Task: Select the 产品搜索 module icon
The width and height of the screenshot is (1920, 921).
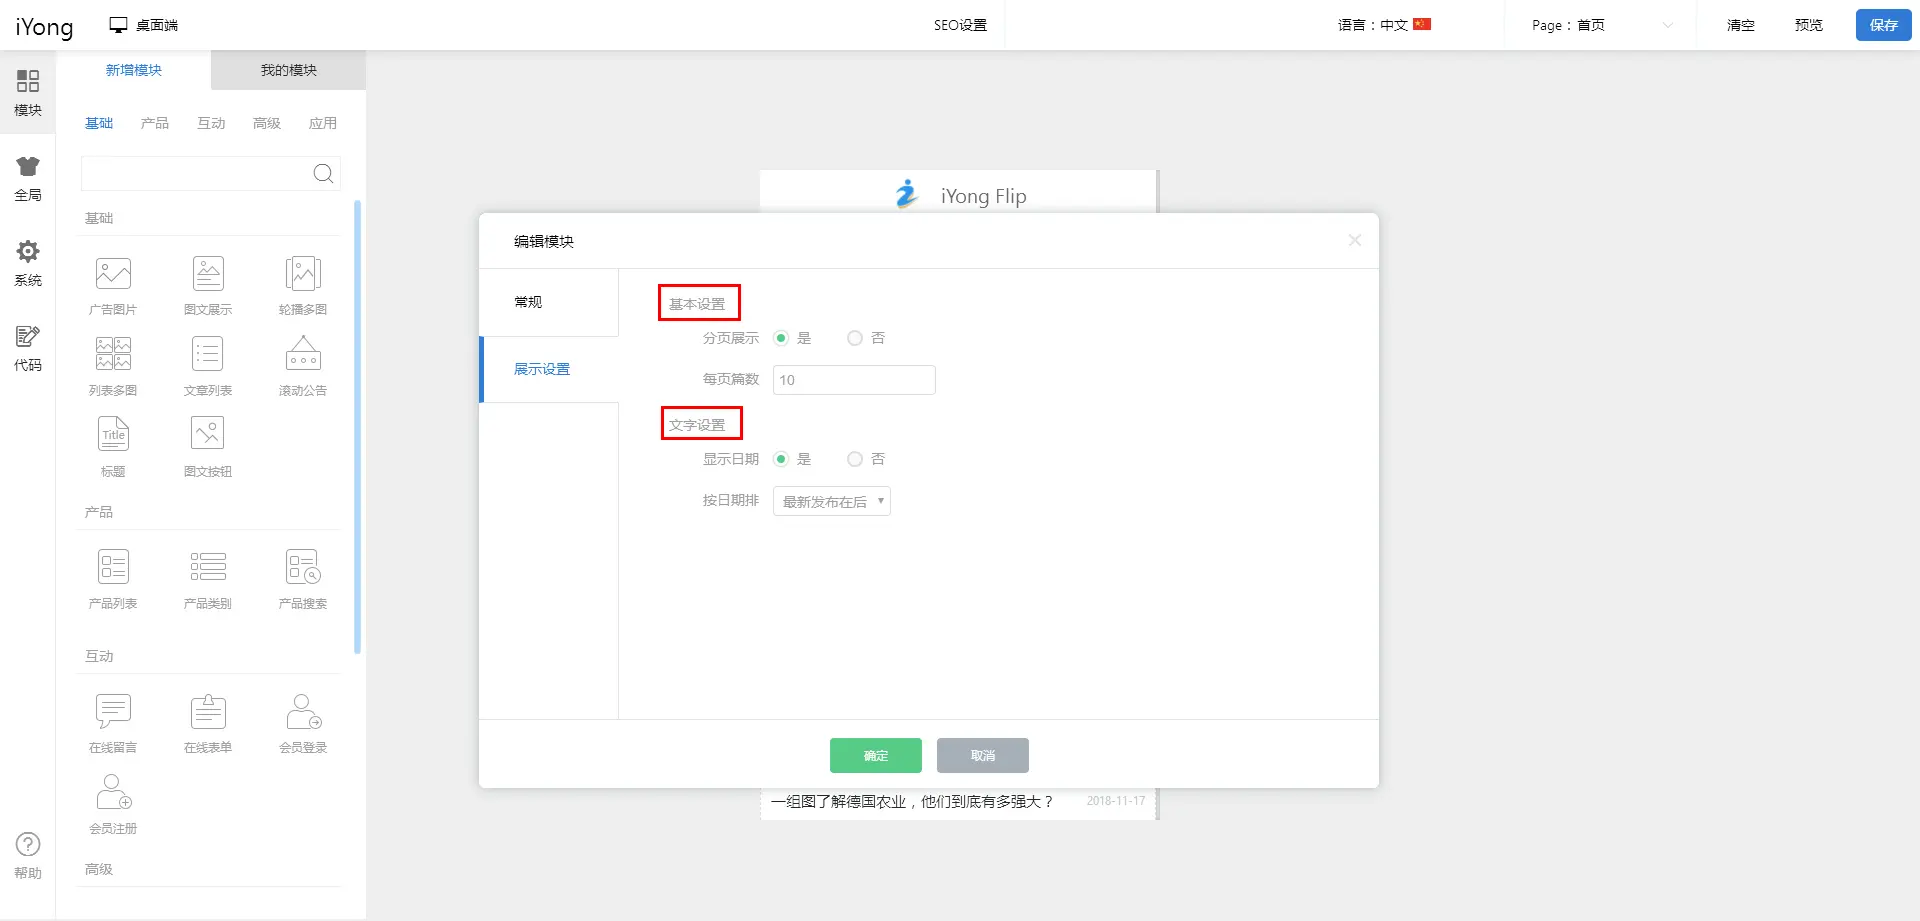Action: tap(303, 568)
